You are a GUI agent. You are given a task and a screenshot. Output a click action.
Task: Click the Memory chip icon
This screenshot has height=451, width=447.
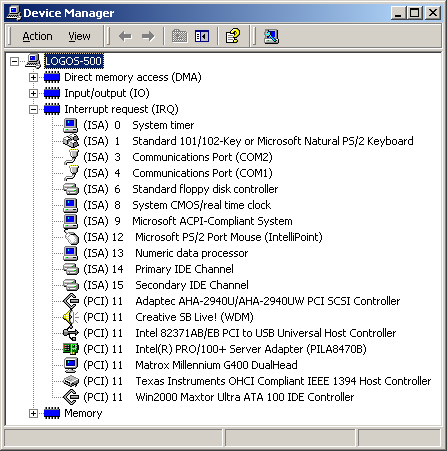[52, 413]
